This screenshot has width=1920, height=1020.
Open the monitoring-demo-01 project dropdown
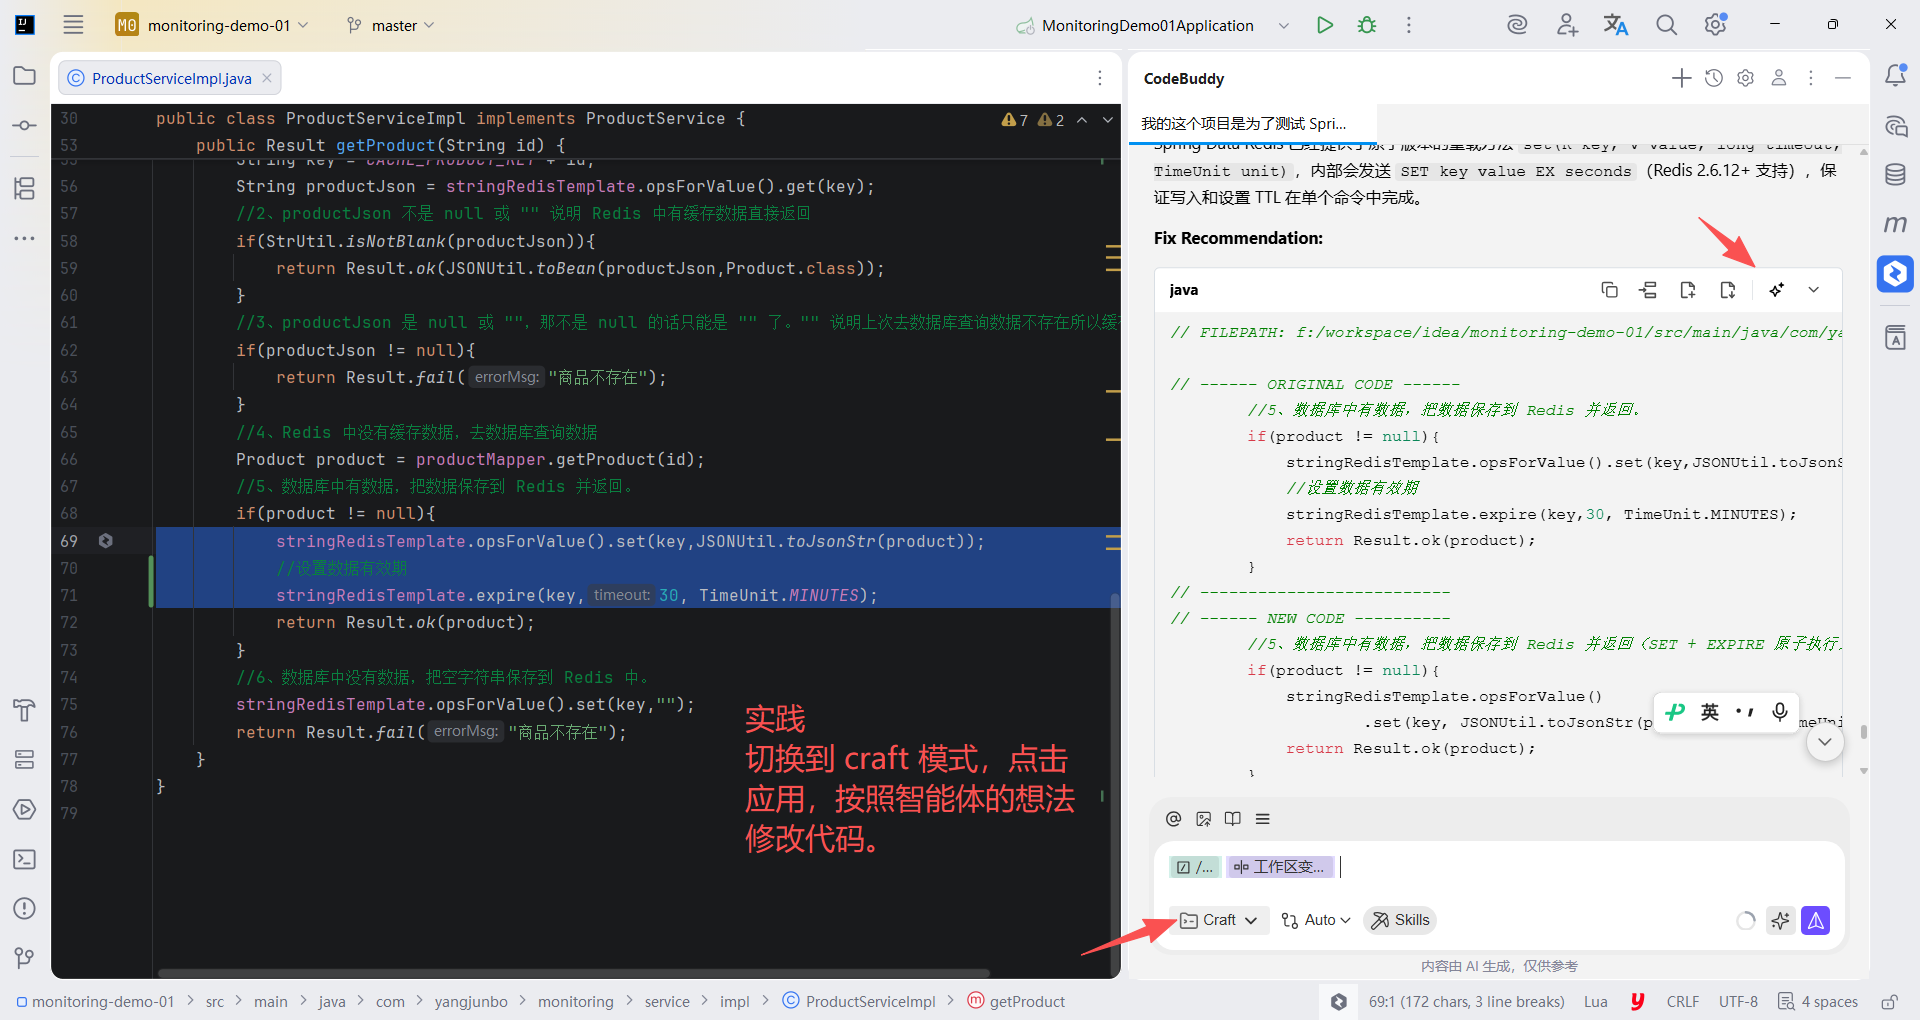click(x=212, y=25)
